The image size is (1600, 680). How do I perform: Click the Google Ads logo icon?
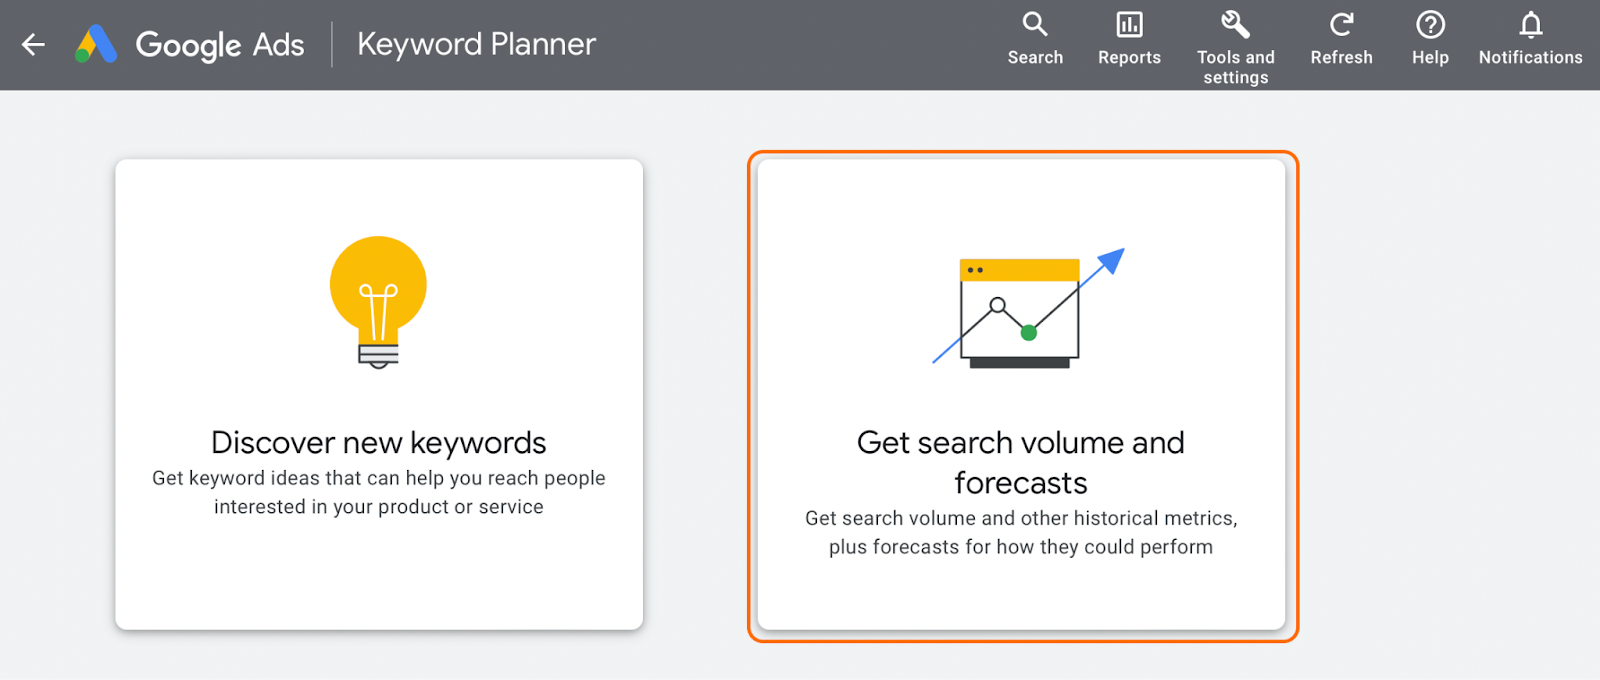pyautogui.click(x=97, y=44)
